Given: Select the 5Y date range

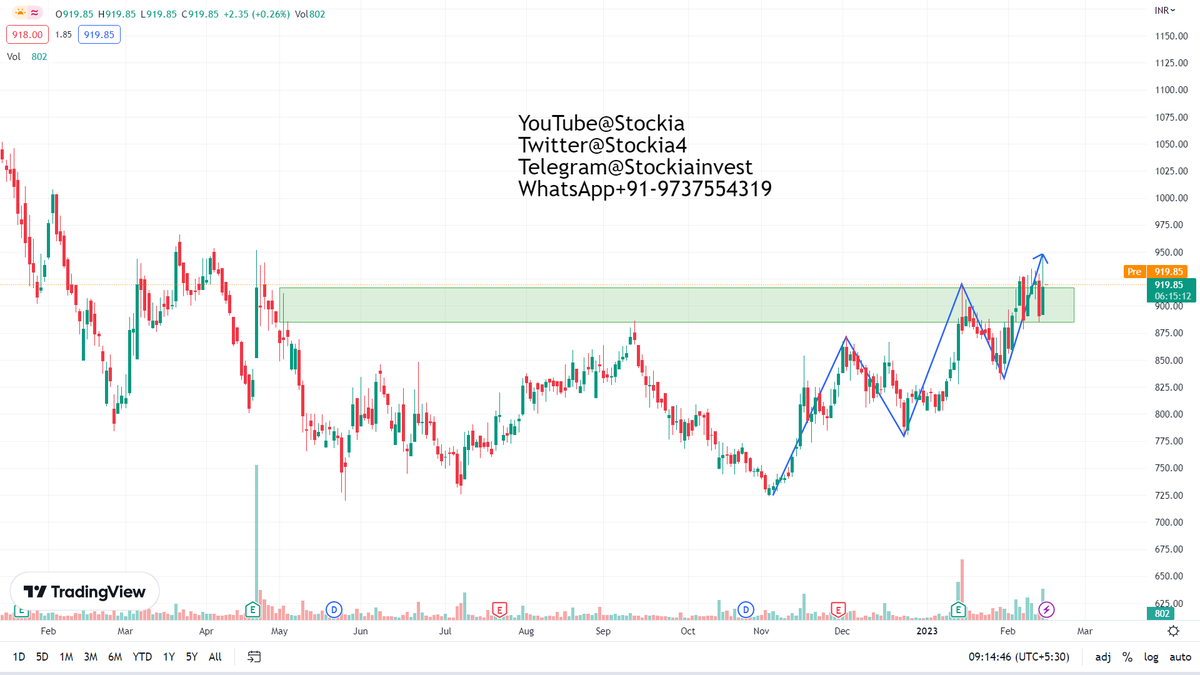Looking at the screenshot, I should coord(190,657).
